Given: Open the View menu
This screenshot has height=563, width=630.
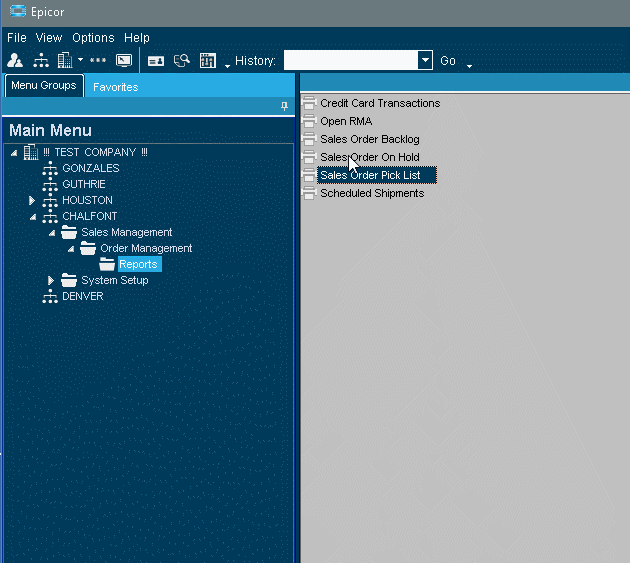Looking at the screenshot, I should [49, 38].
